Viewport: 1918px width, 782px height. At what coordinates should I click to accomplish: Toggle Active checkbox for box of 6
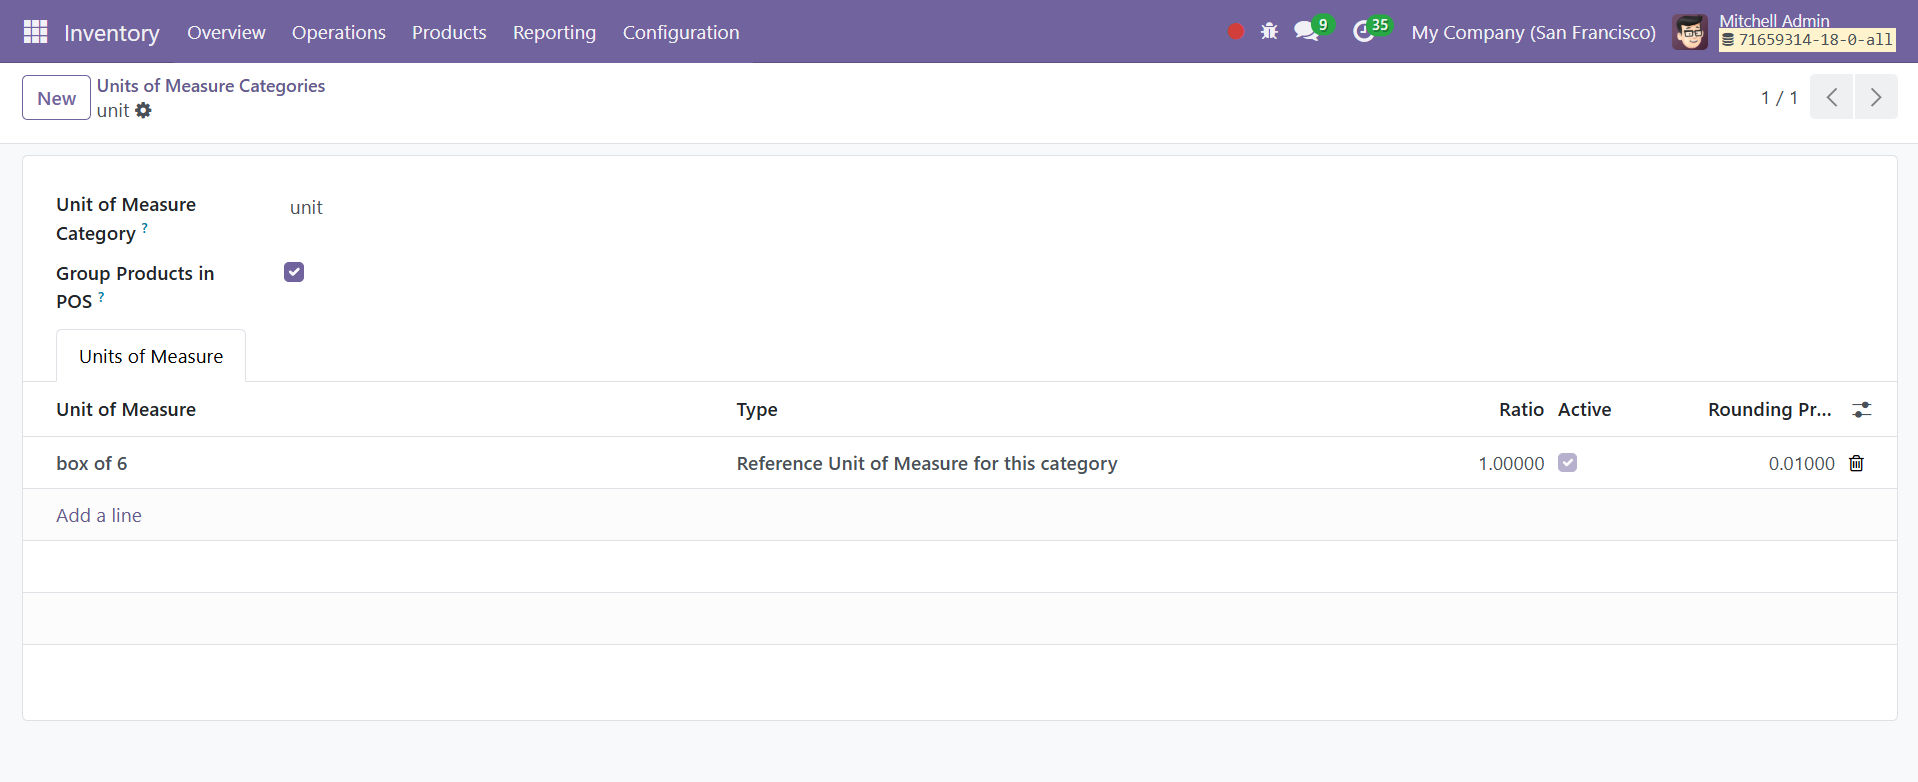click(x=1568, y=463)
